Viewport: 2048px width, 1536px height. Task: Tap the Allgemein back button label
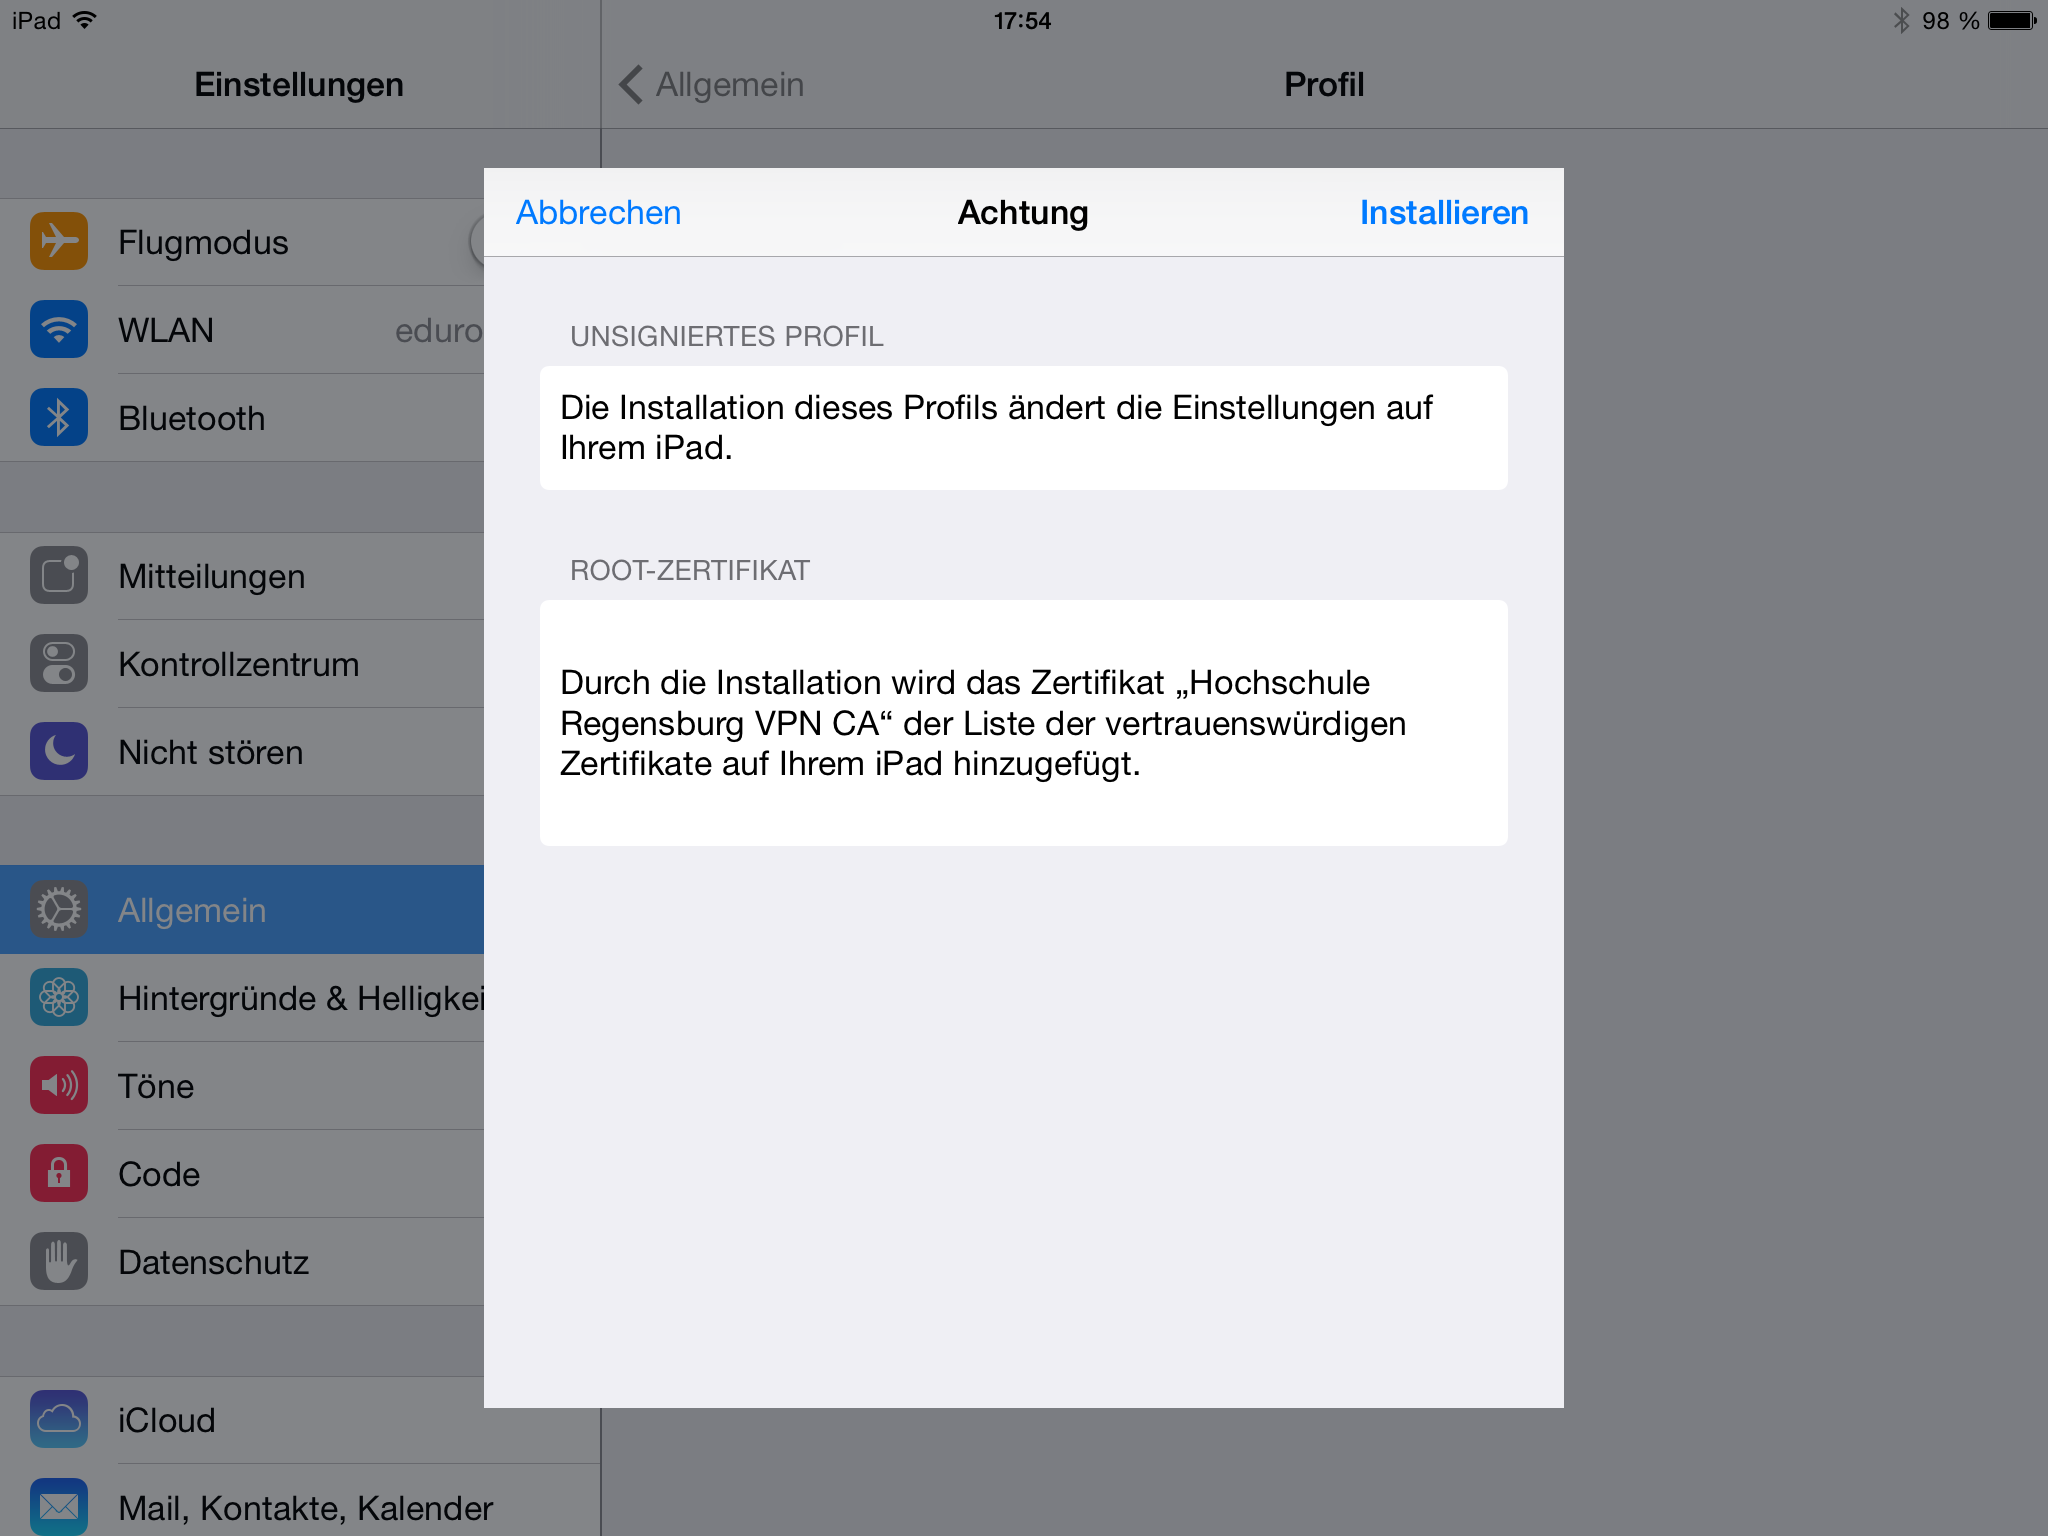click(730, 85)
